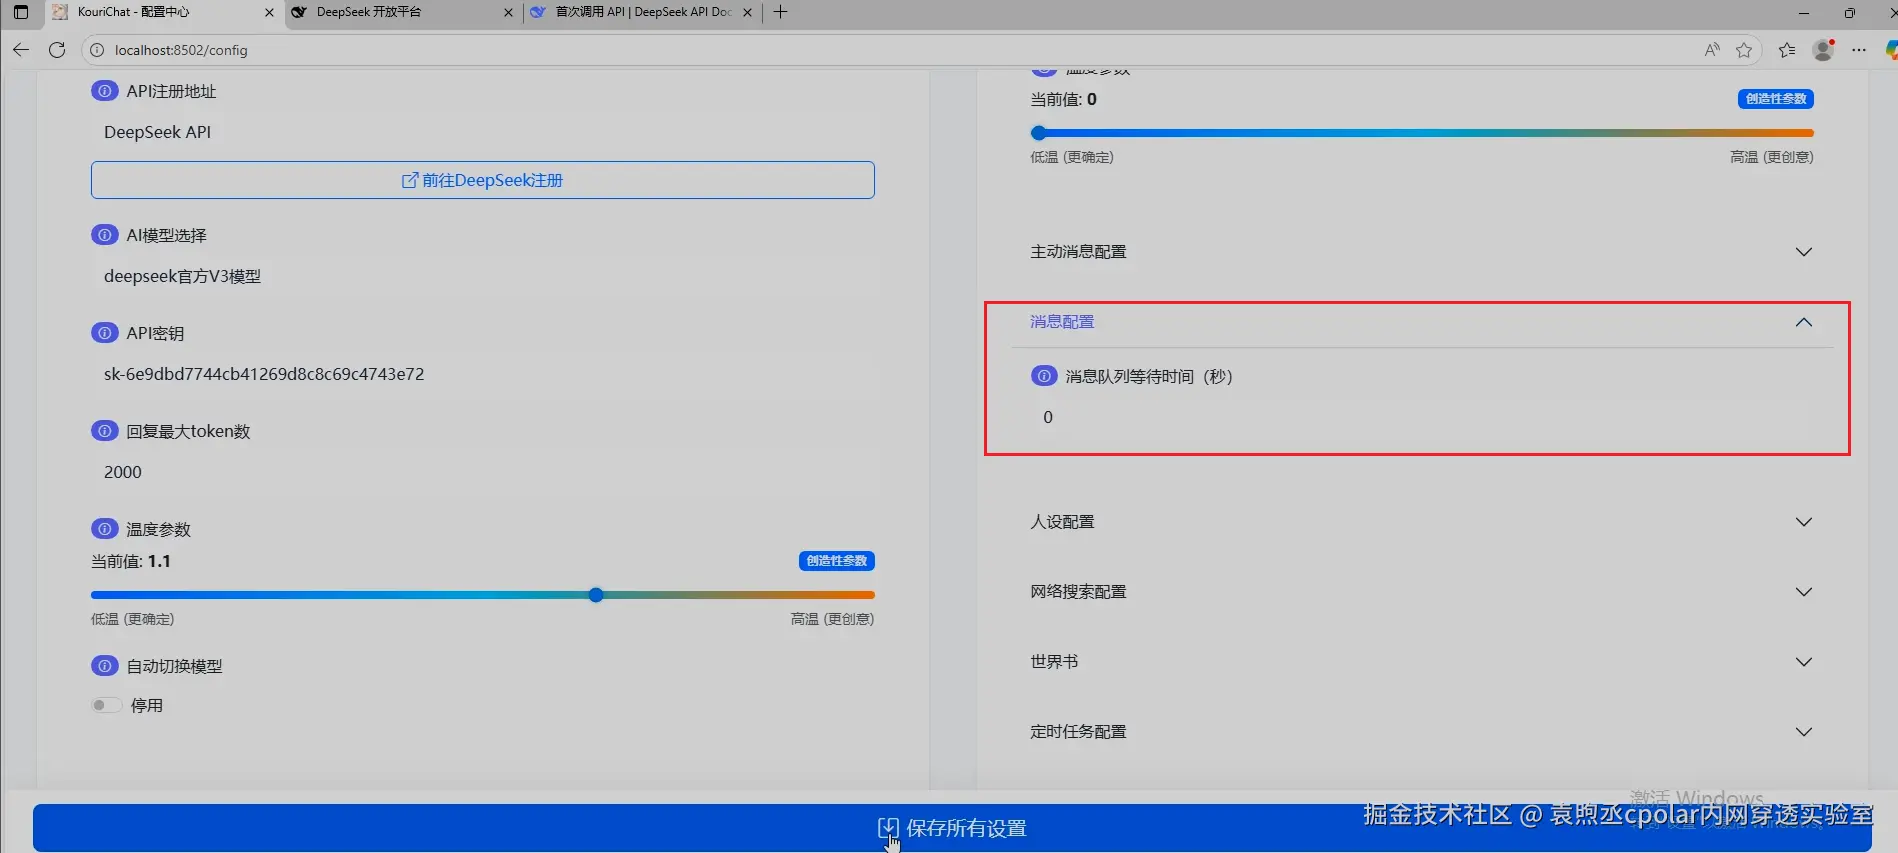Click the 前往DeepSeek注册 button

[x=483, y=180]
